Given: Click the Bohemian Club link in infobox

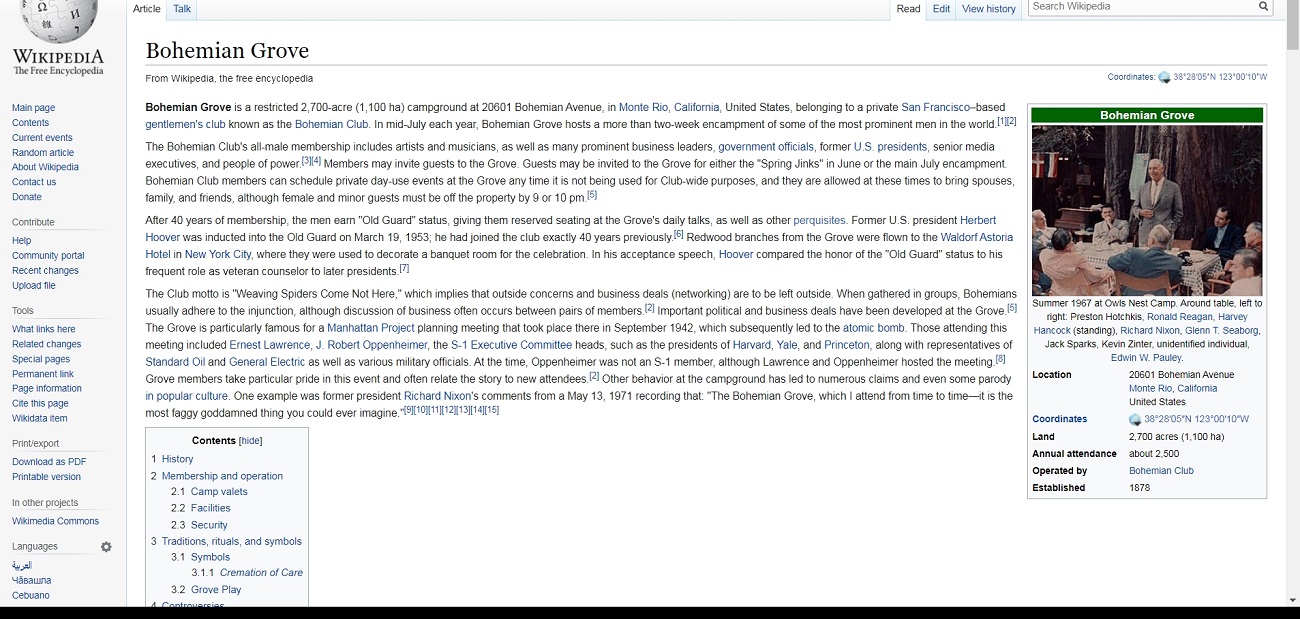Looking at the screenshot, I should 1161,471.
